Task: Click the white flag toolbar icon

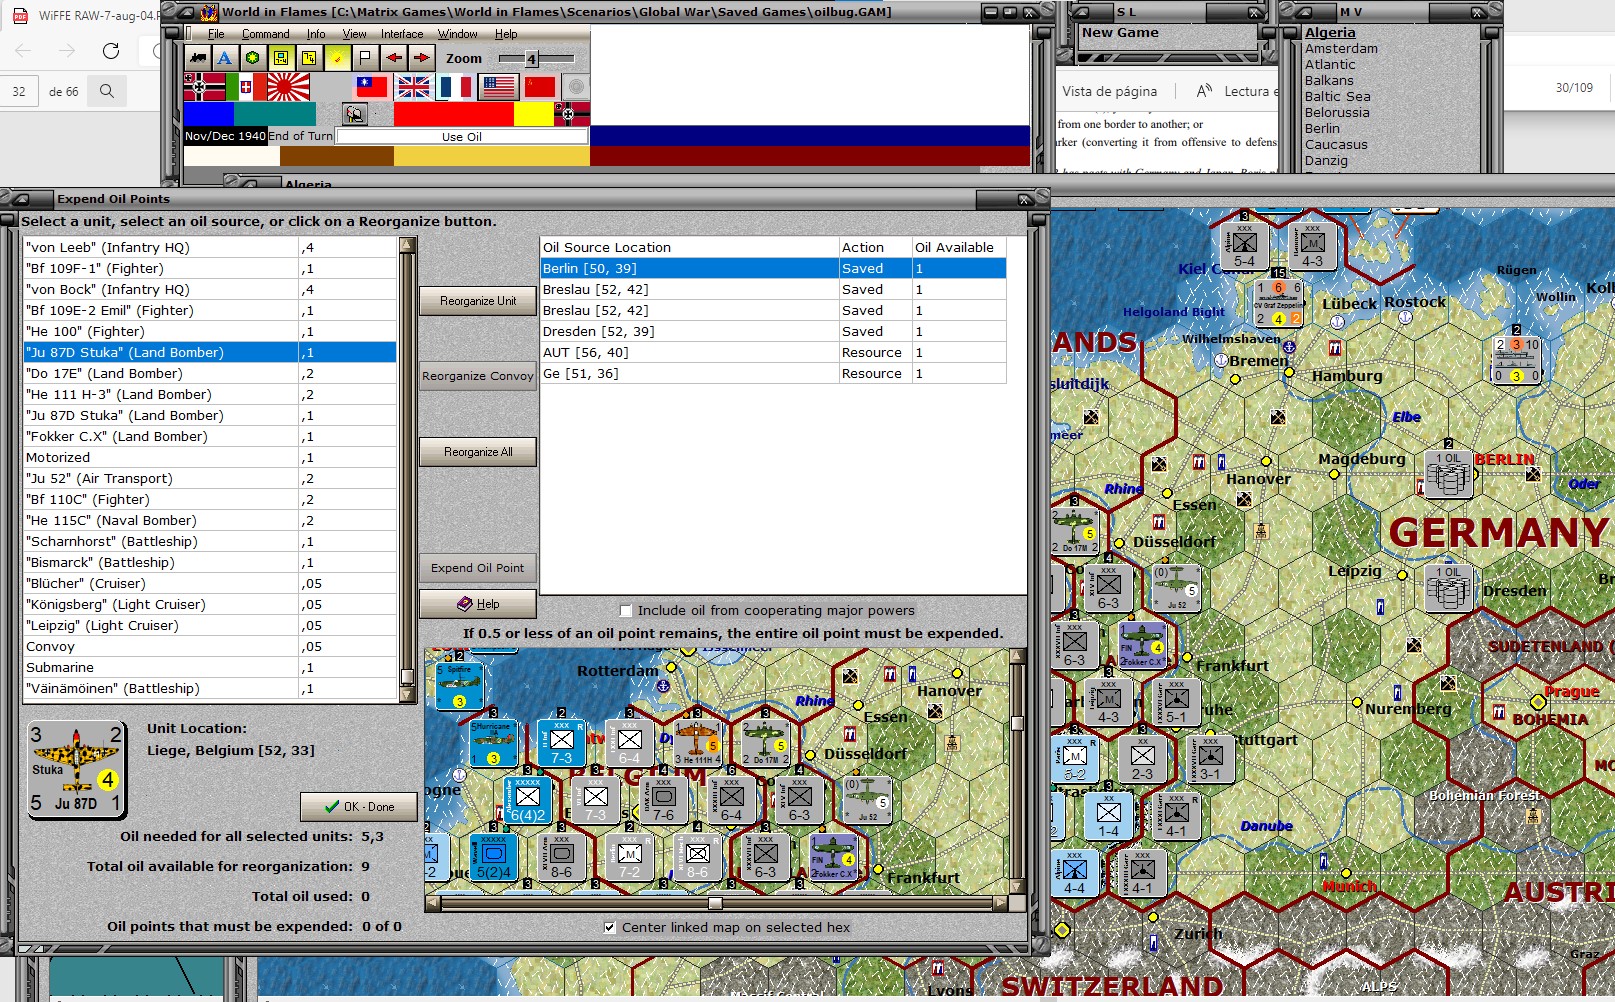Action: [x=365, y=58]
